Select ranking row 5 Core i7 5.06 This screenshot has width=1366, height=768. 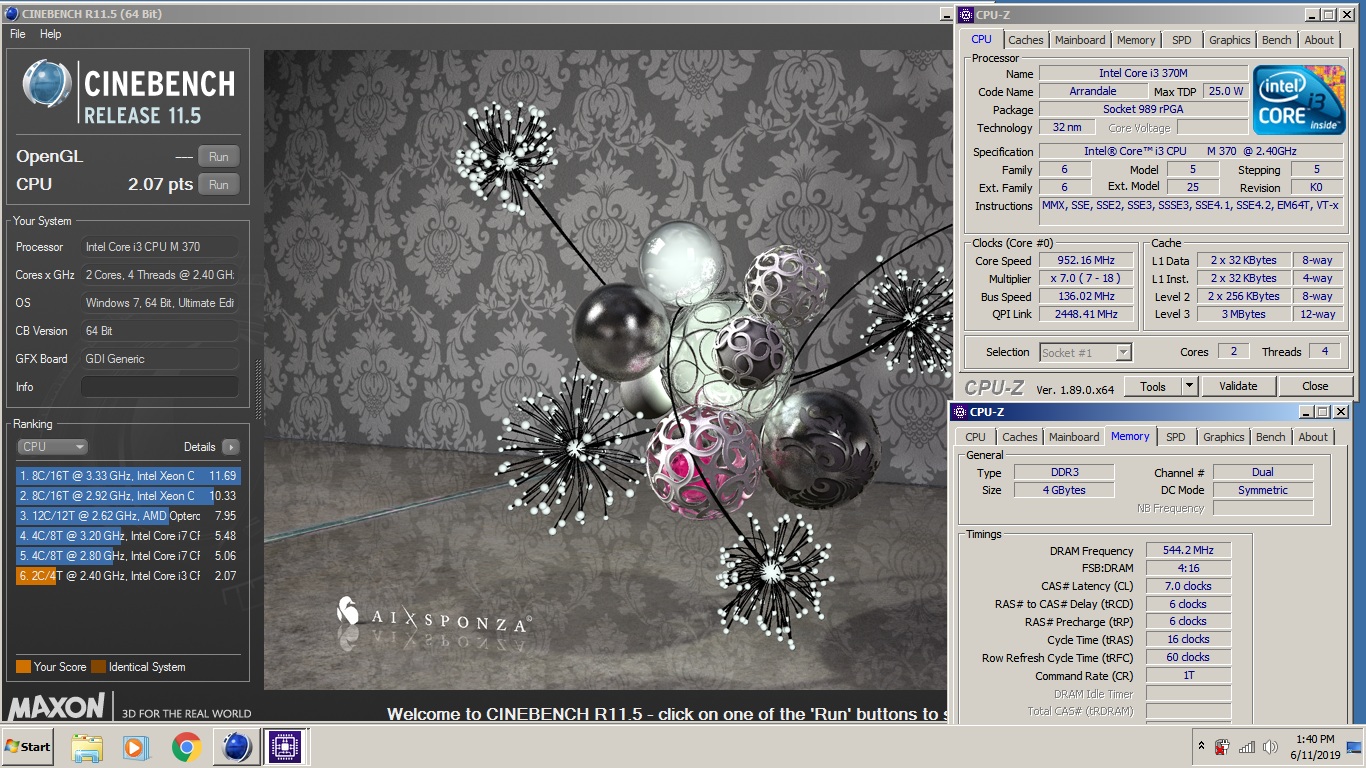coord(128,556)
